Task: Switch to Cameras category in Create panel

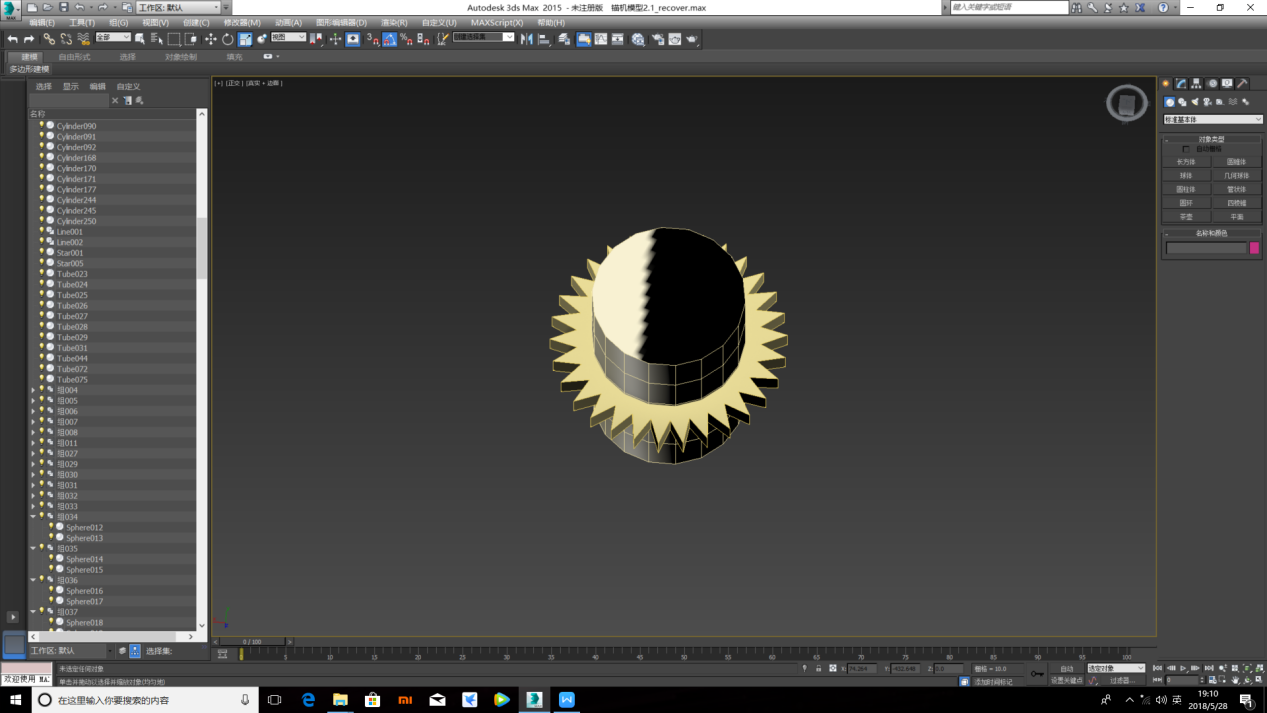Action: [x=1207, y=102]
